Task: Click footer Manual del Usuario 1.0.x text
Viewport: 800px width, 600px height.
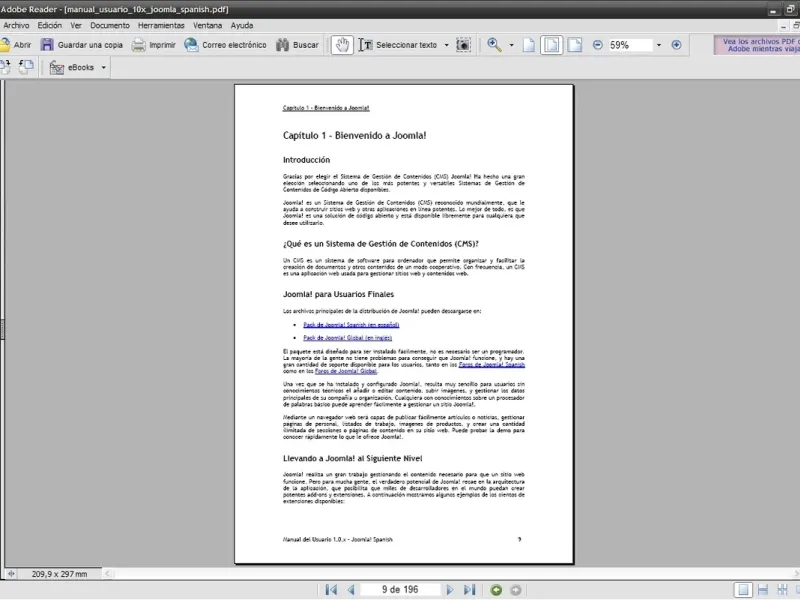Action: point(338,539)
